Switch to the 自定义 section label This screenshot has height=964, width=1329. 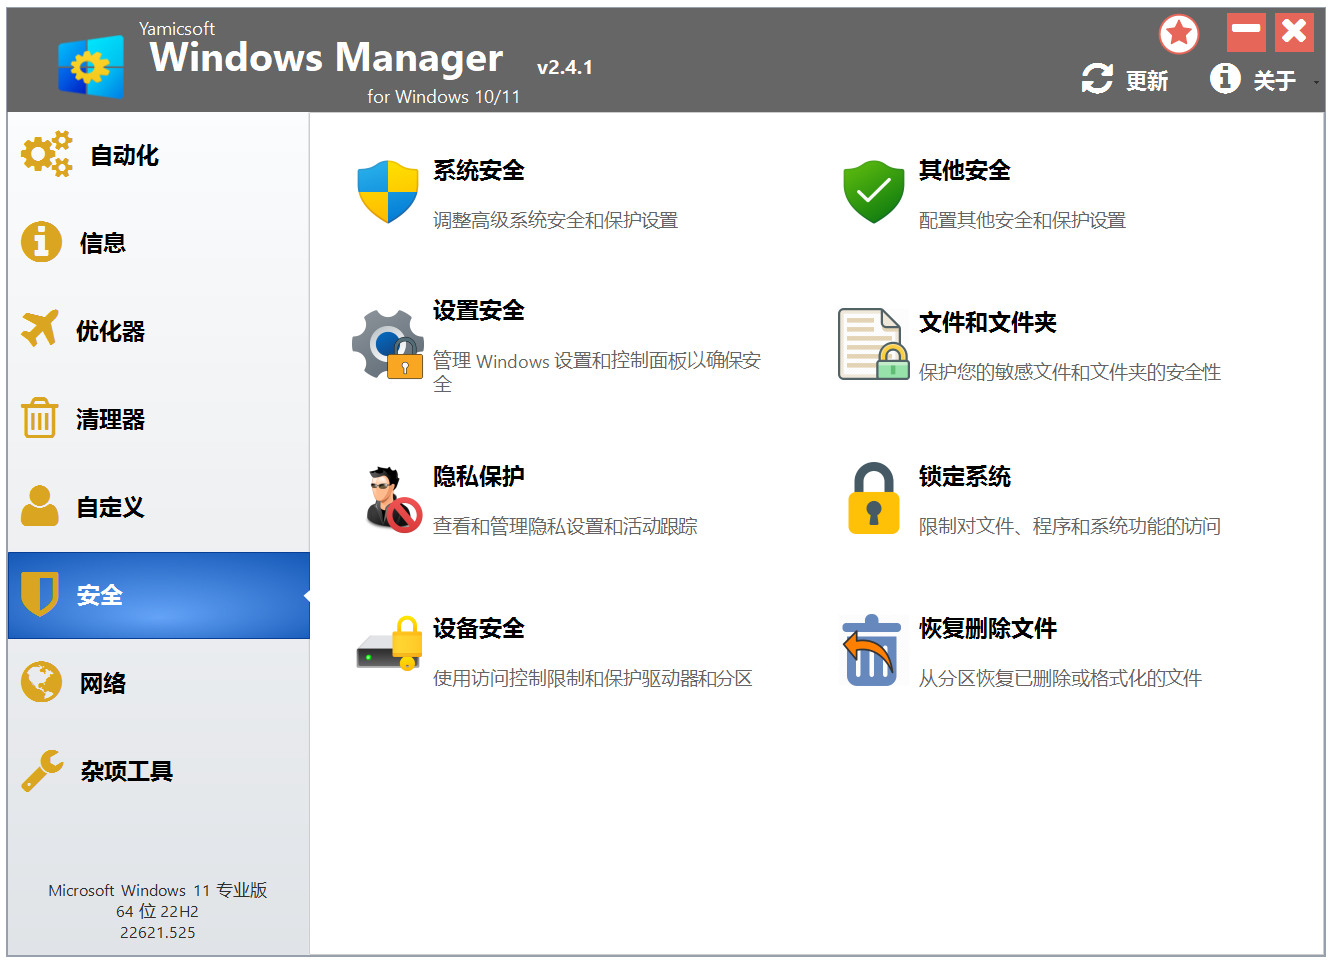pos(111,507)
